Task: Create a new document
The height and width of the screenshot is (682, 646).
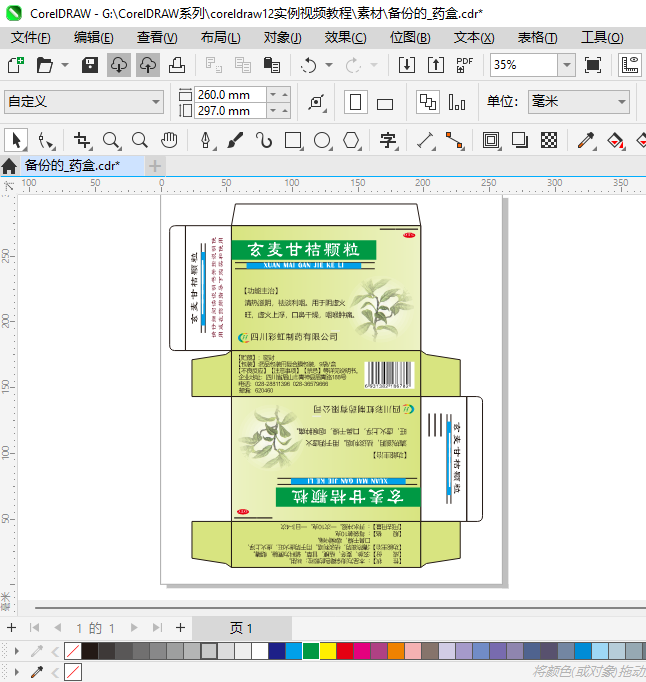Action: (x=15, y=65)
